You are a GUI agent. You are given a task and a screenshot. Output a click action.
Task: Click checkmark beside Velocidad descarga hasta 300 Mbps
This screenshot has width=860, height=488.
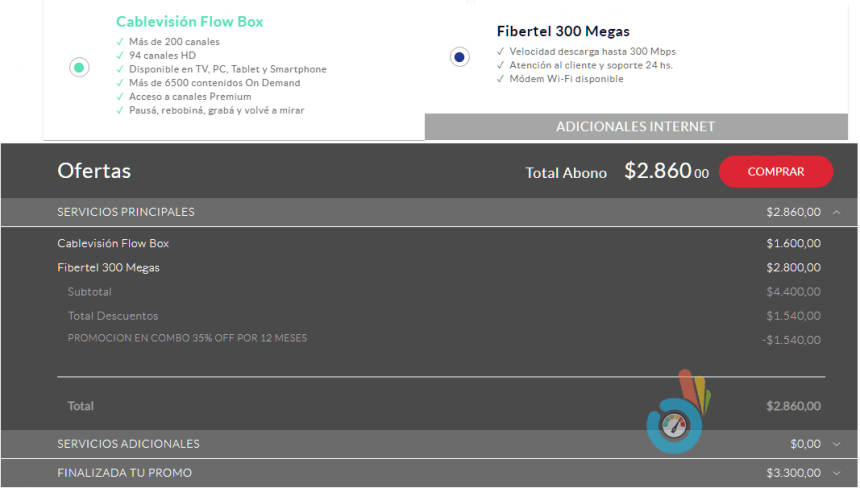pos(500,51)
